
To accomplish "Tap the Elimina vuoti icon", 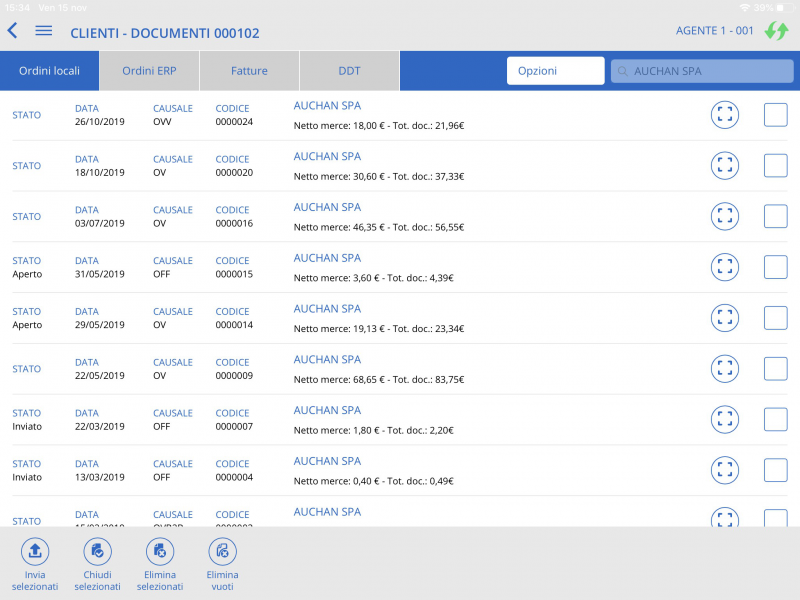I will (222, 551).
